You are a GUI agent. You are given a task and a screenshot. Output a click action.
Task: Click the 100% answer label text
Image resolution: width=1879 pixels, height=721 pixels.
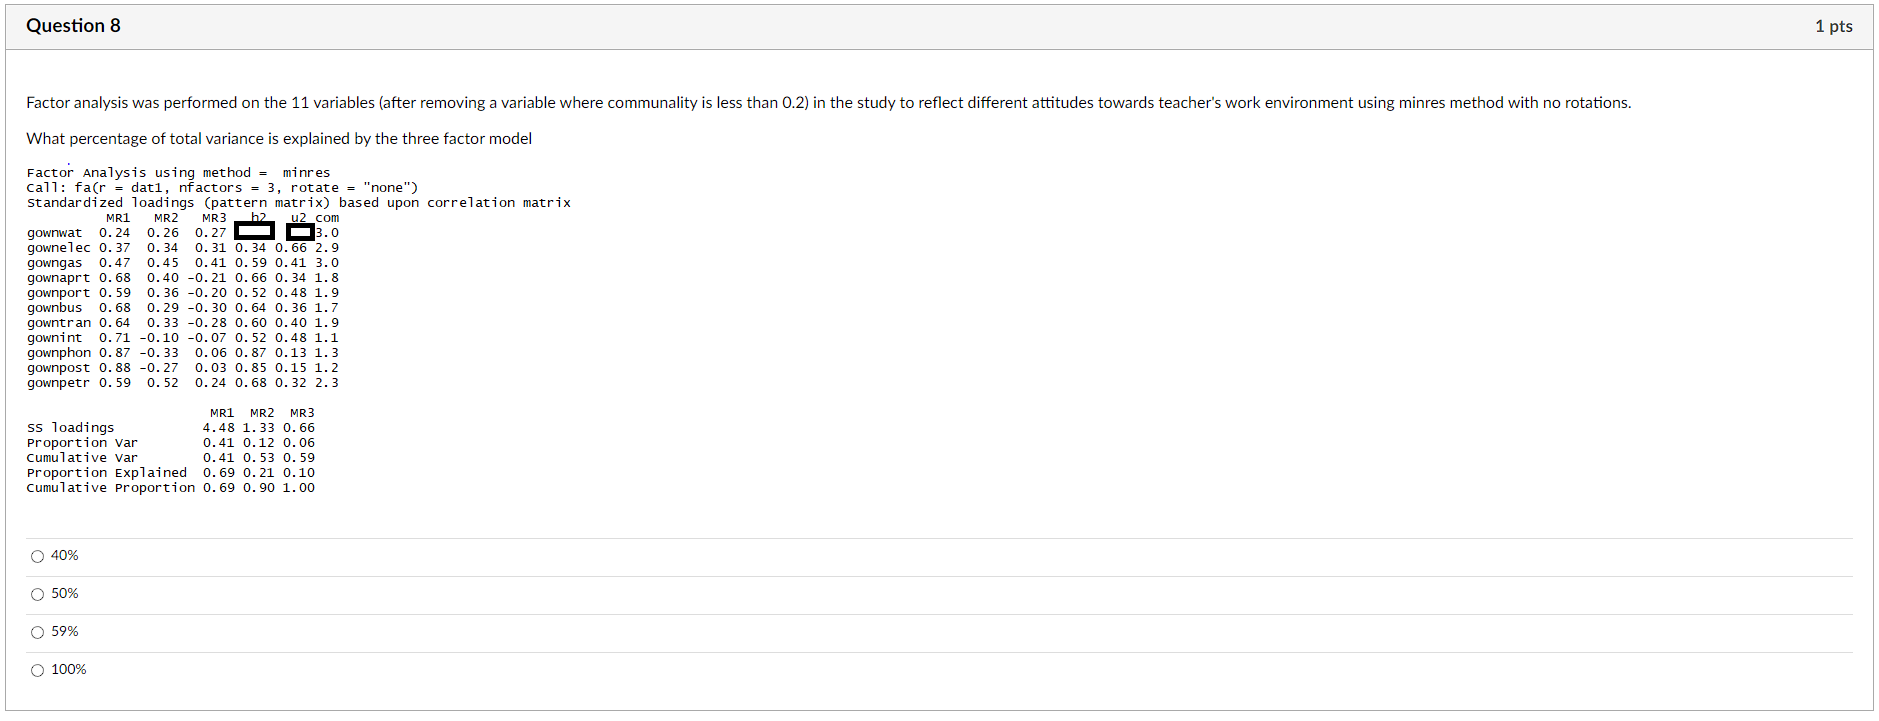point(68,669)
